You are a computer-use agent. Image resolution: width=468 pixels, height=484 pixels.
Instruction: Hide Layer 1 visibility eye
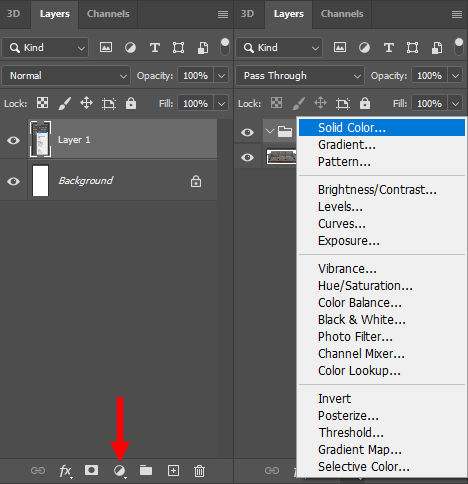(13, 140)
